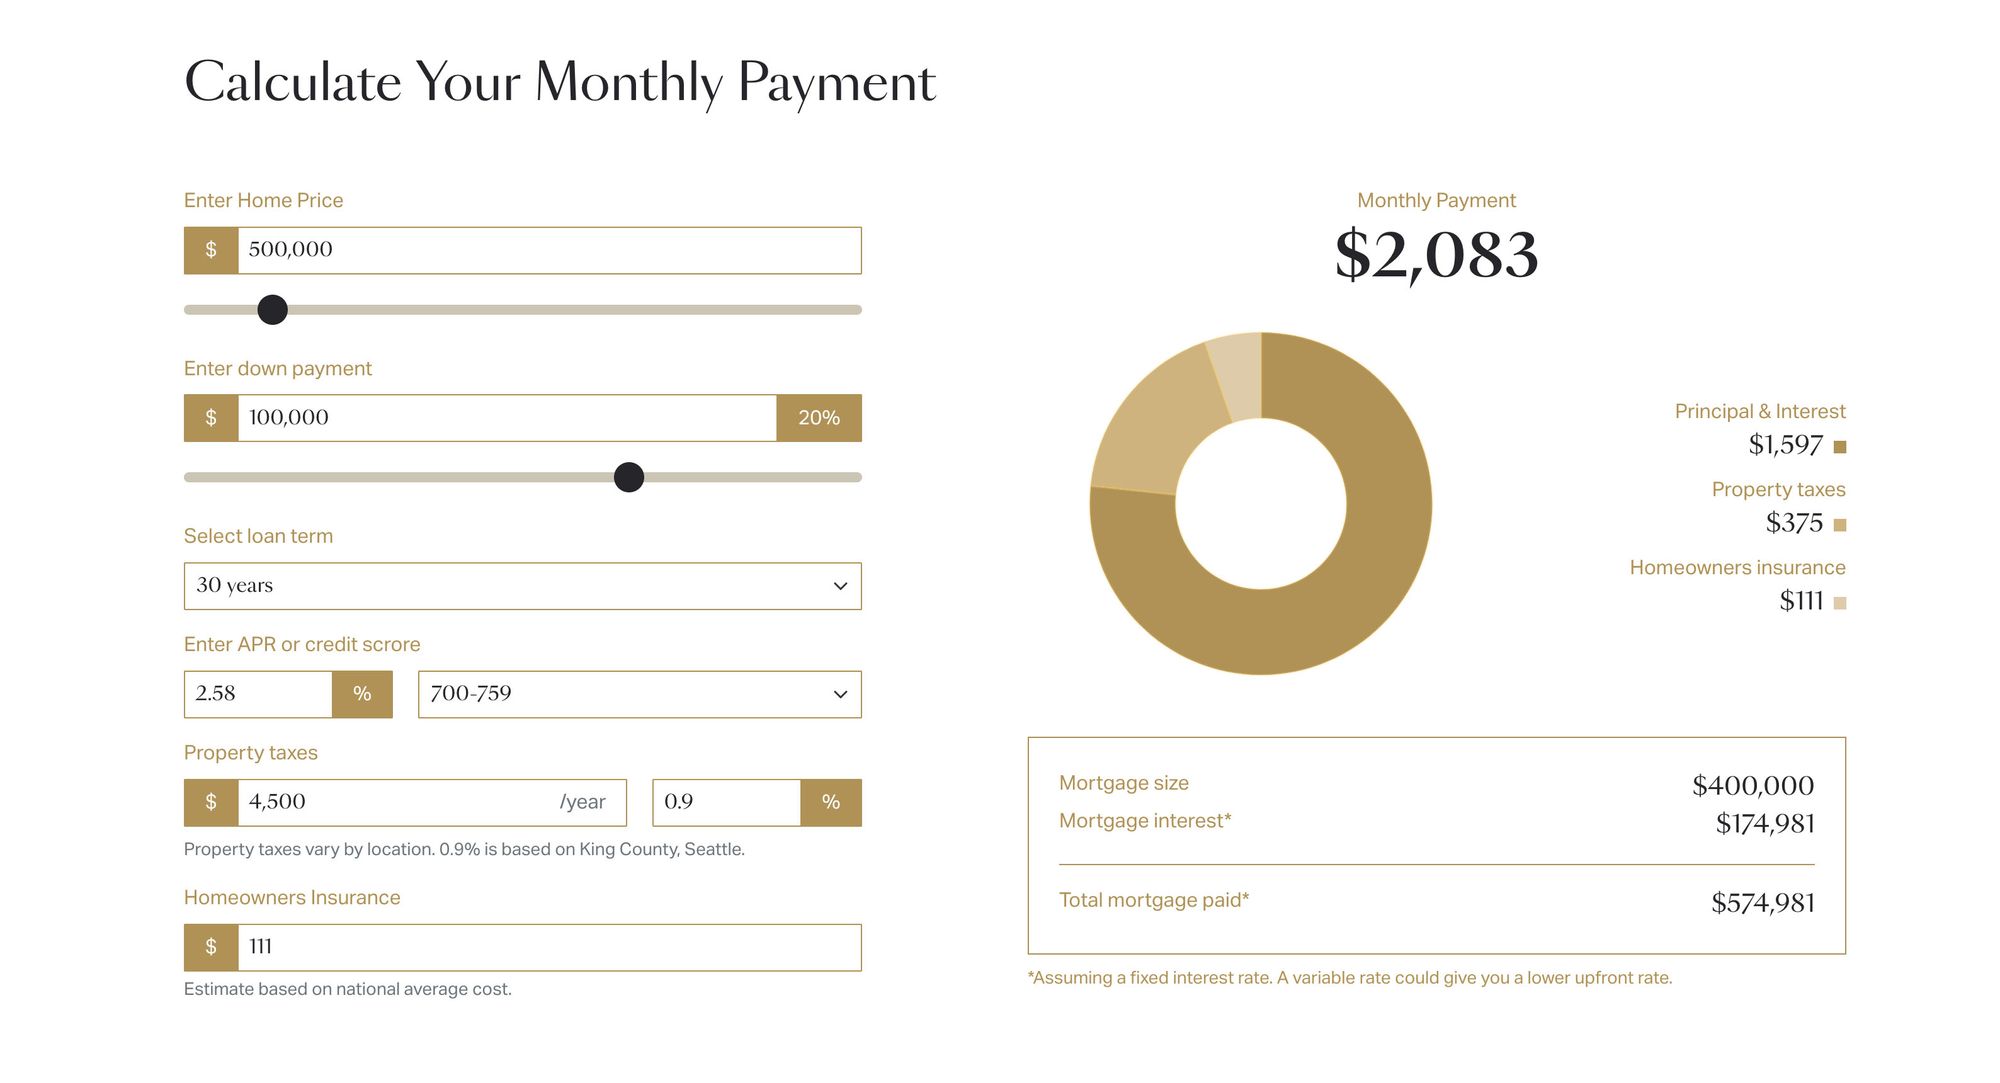Click the Principal & Interest legend square
Screen dimensions: 2000x1083
click(x=1840, y=447)
